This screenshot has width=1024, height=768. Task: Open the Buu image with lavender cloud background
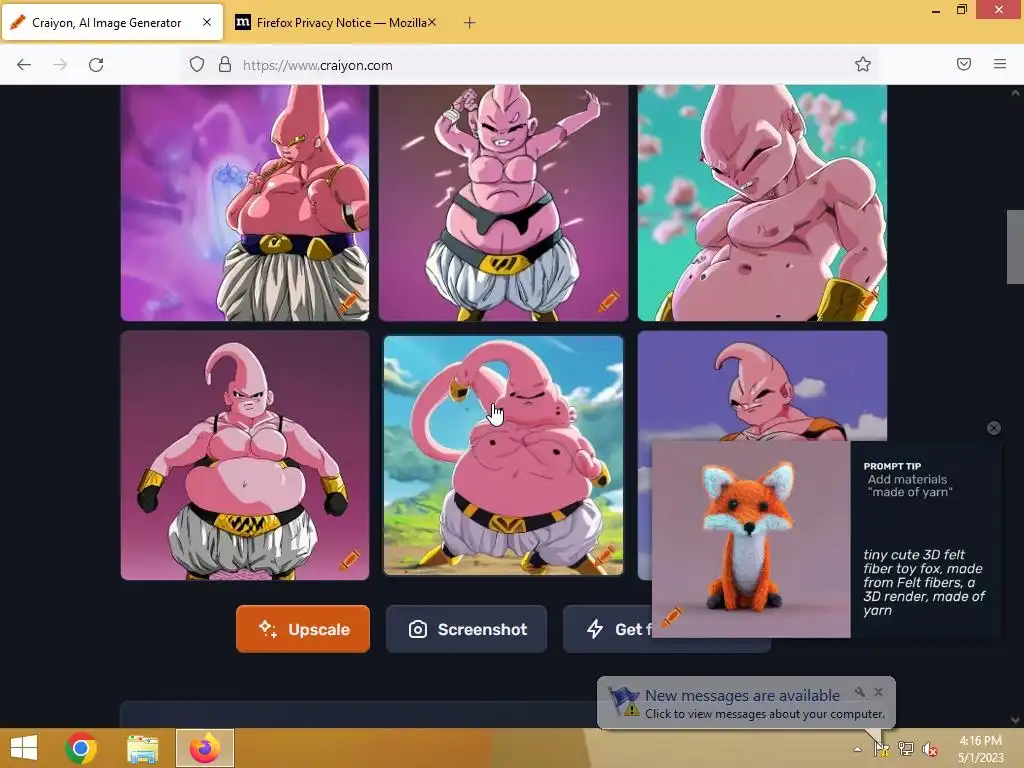(x=762, y=385)
